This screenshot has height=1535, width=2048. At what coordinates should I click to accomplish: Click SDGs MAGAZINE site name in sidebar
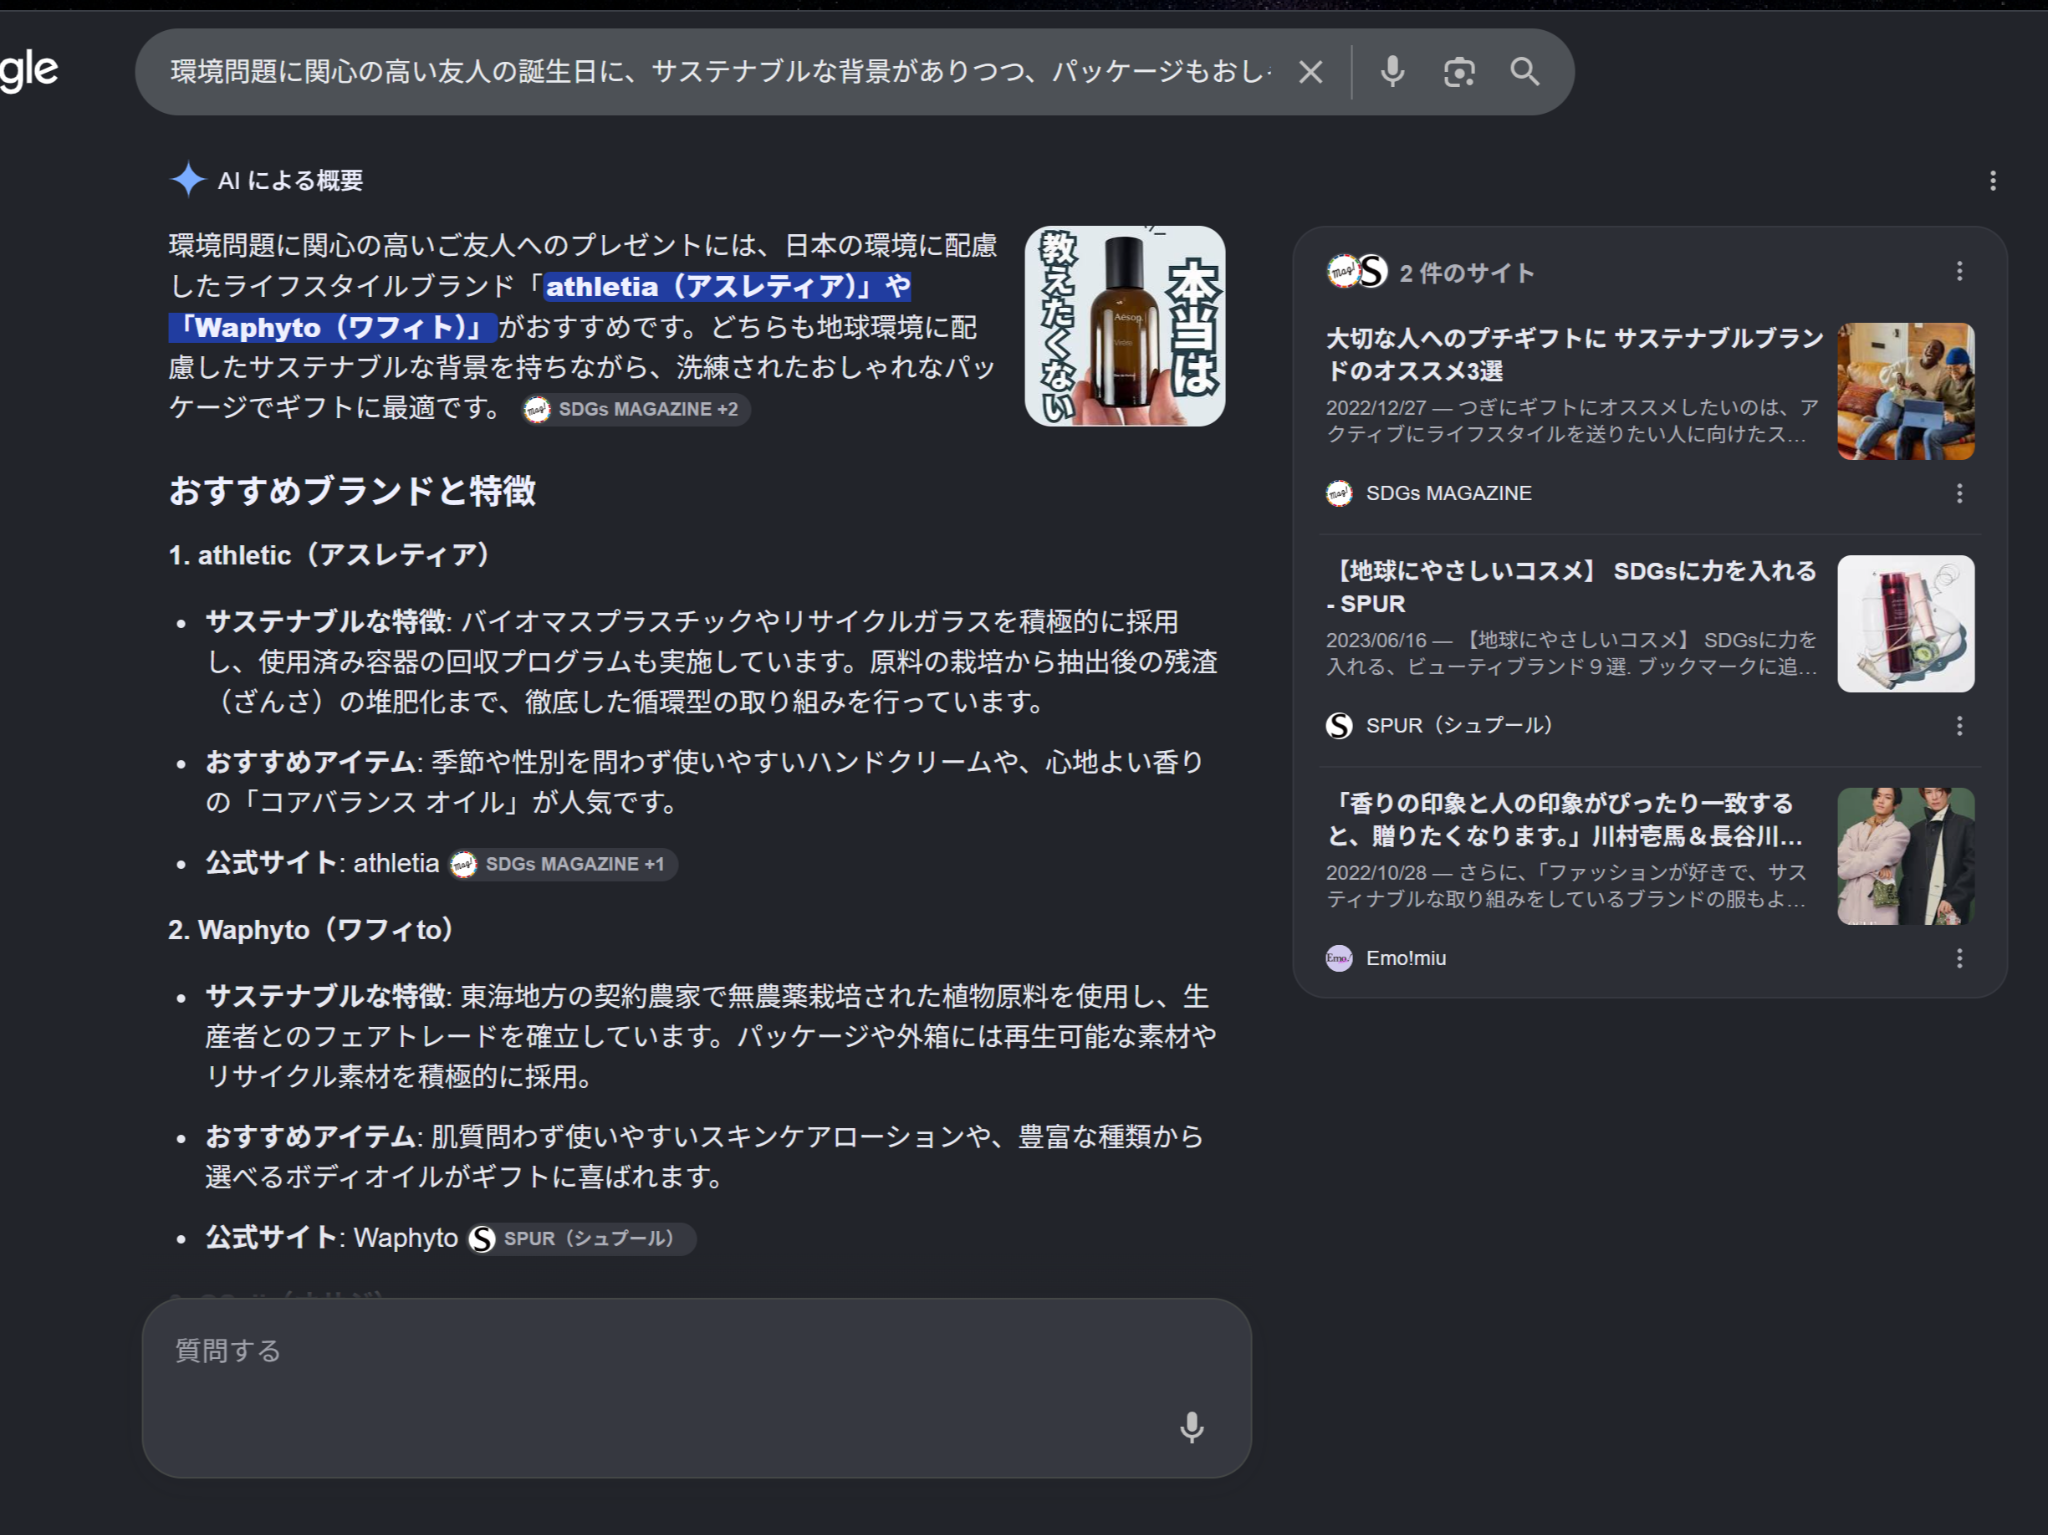click(x=1449, y=493)
